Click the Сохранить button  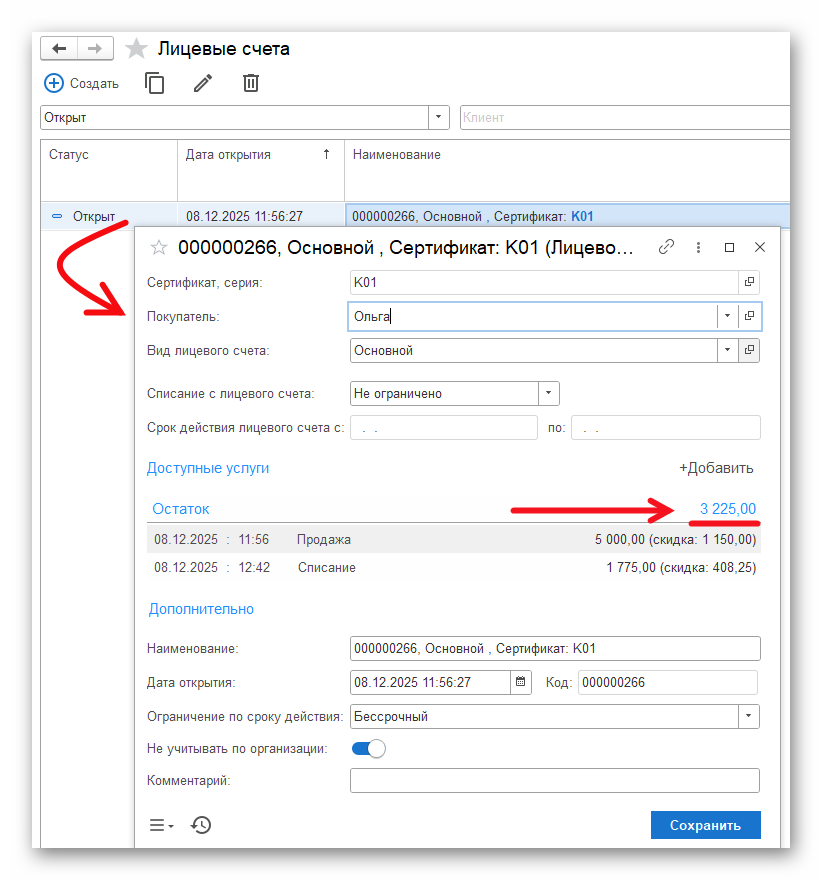(x=705, y=825)
